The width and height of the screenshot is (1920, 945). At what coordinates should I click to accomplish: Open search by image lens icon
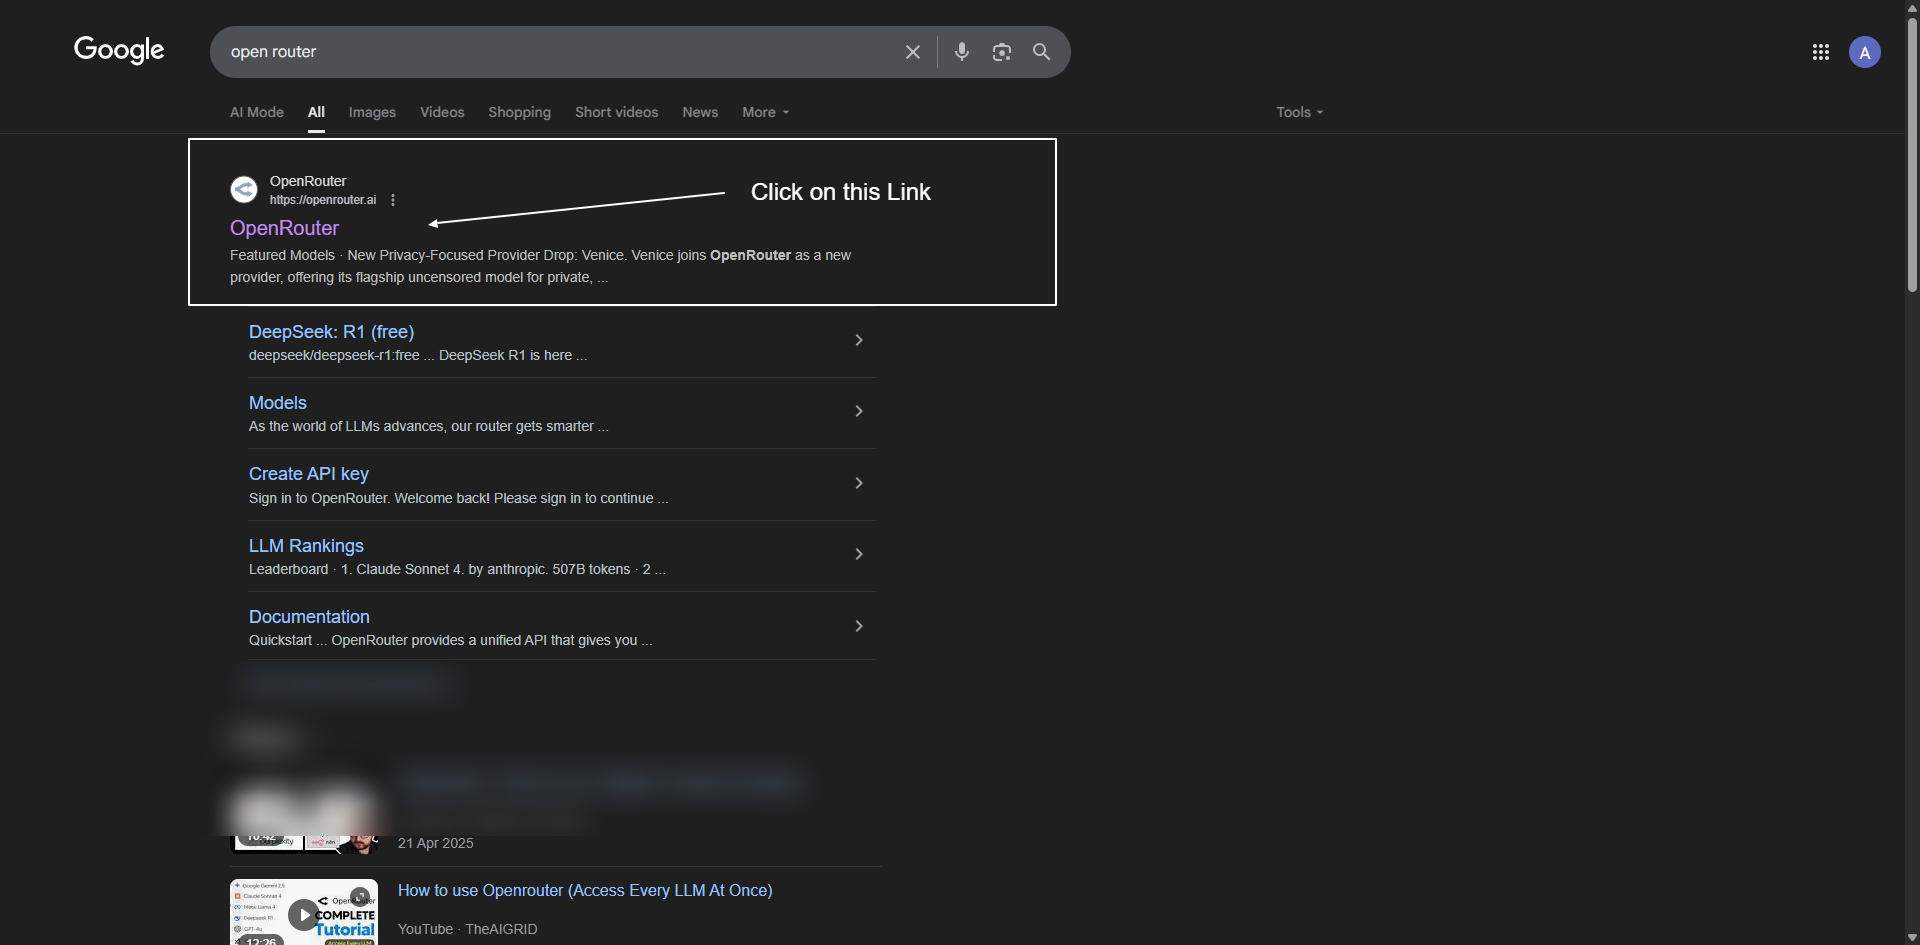click(1002, 52)
